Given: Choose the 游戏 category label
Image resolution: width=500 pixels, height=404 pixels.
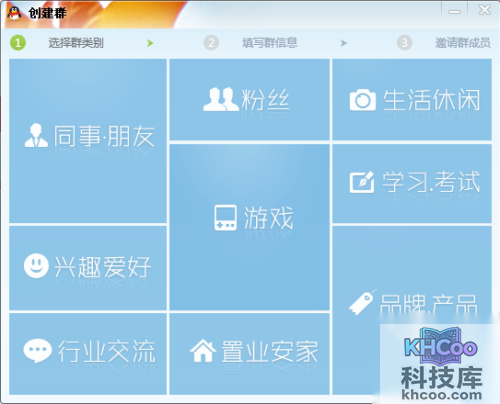Looking at the screenshot, I should [x=269, y=218].
